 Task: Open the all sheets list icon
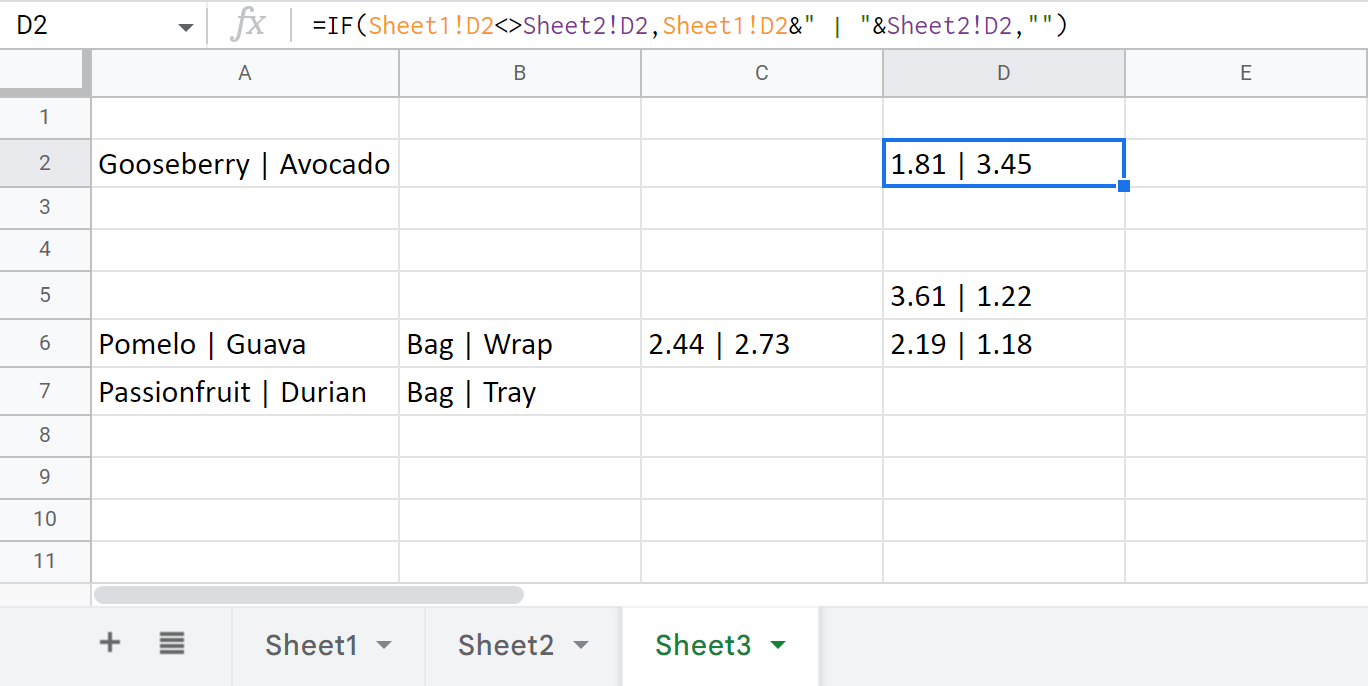tap(171, 645)
